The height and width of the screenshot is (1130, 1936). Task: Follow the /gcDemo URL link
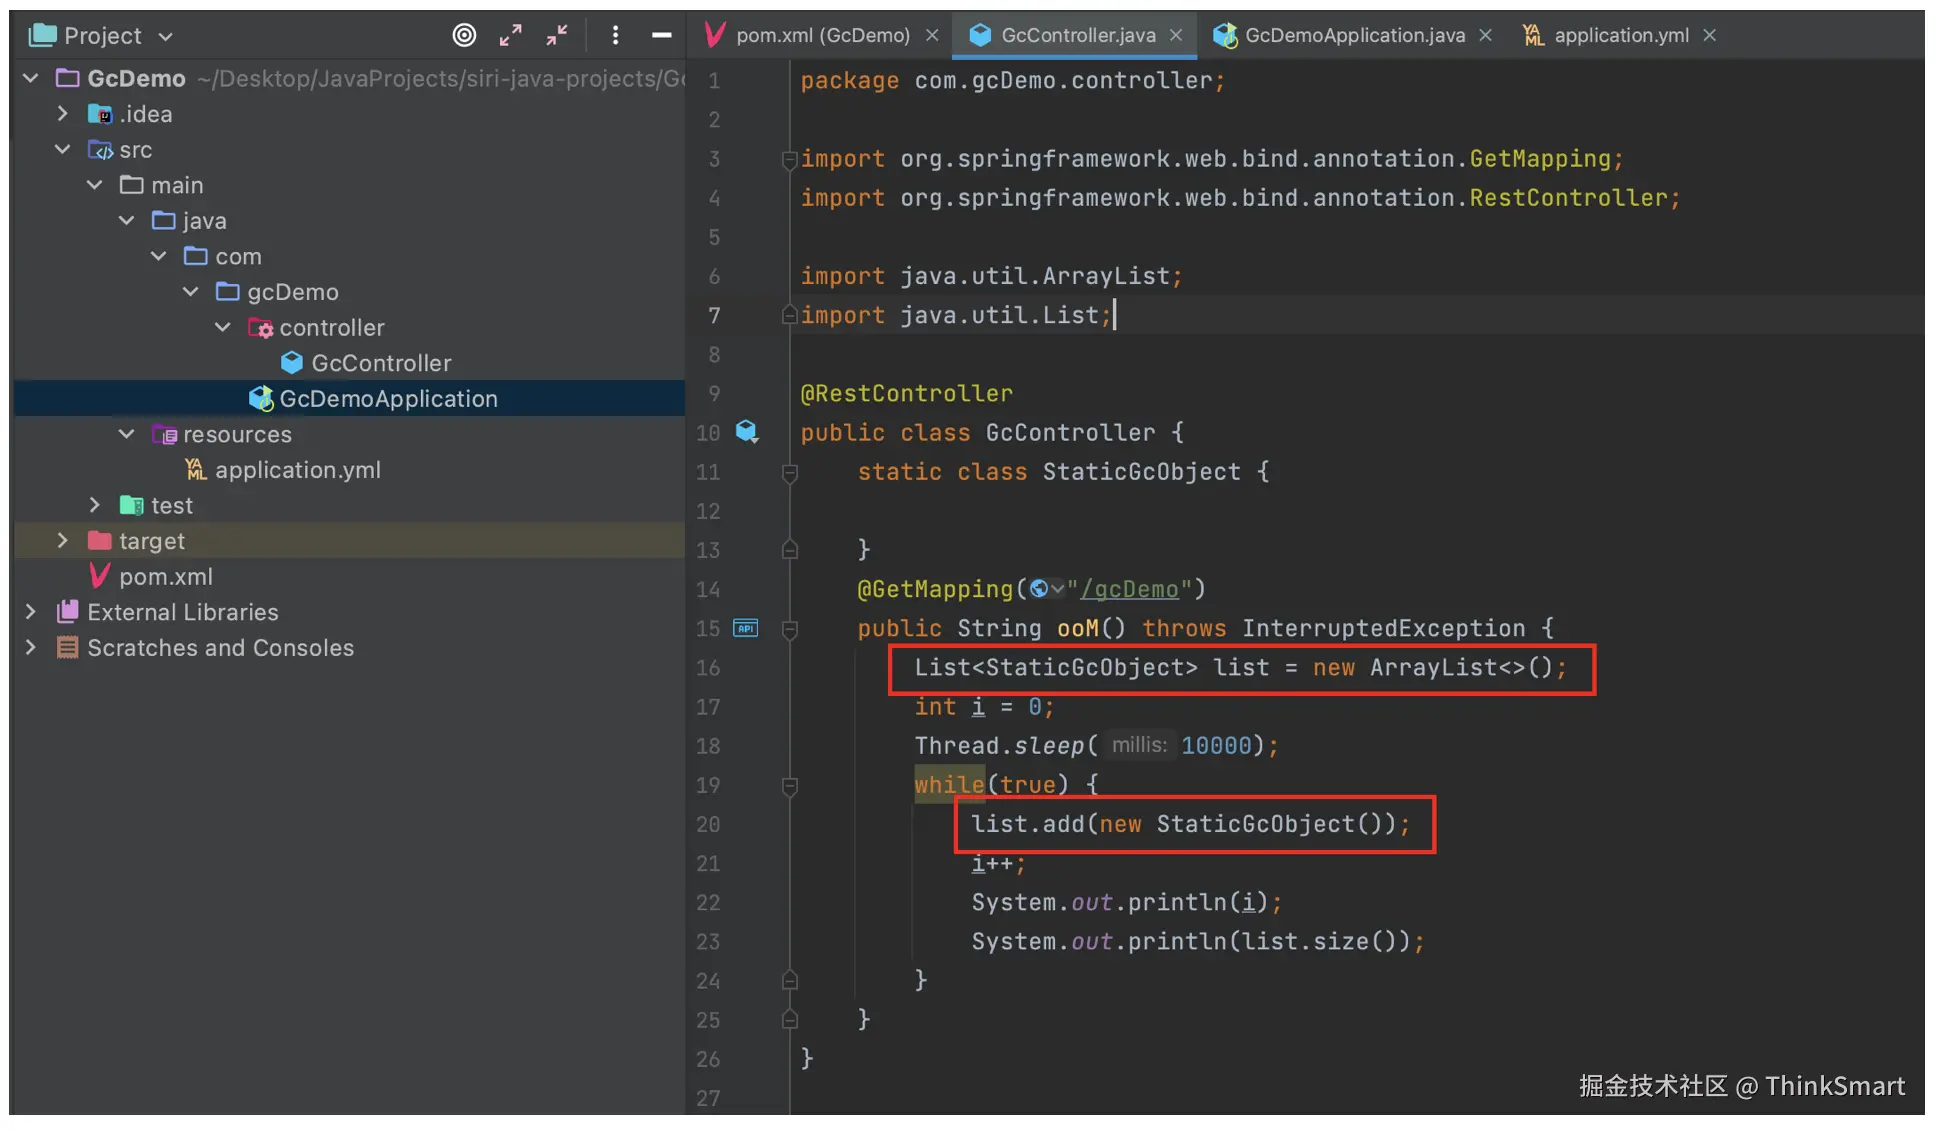pos(1129,589)
